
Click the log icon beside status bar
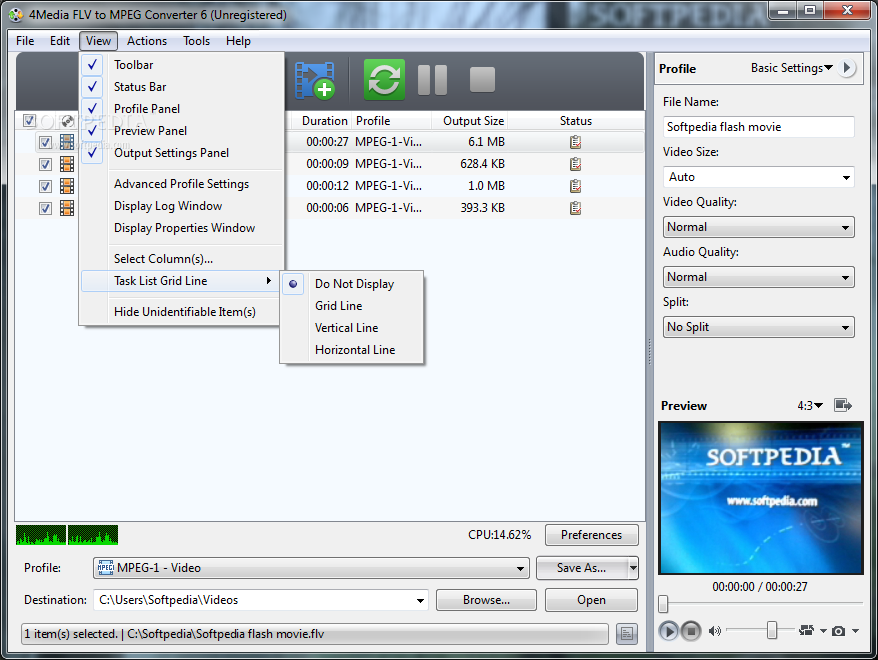(627, 634)
